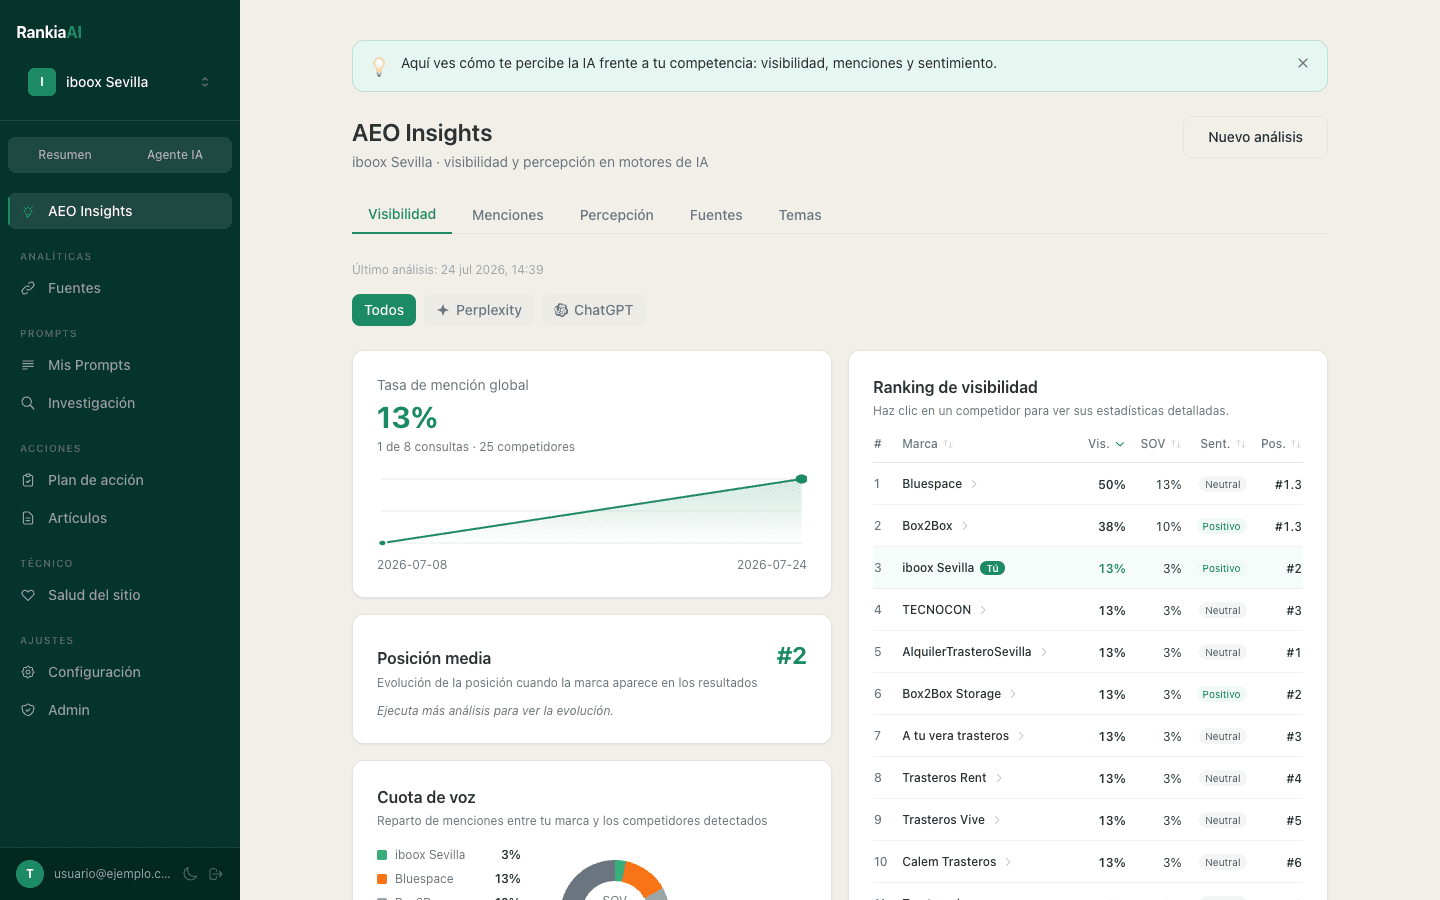
Task: Switch to the Menciones tab
Action: [x=508, y=215]
